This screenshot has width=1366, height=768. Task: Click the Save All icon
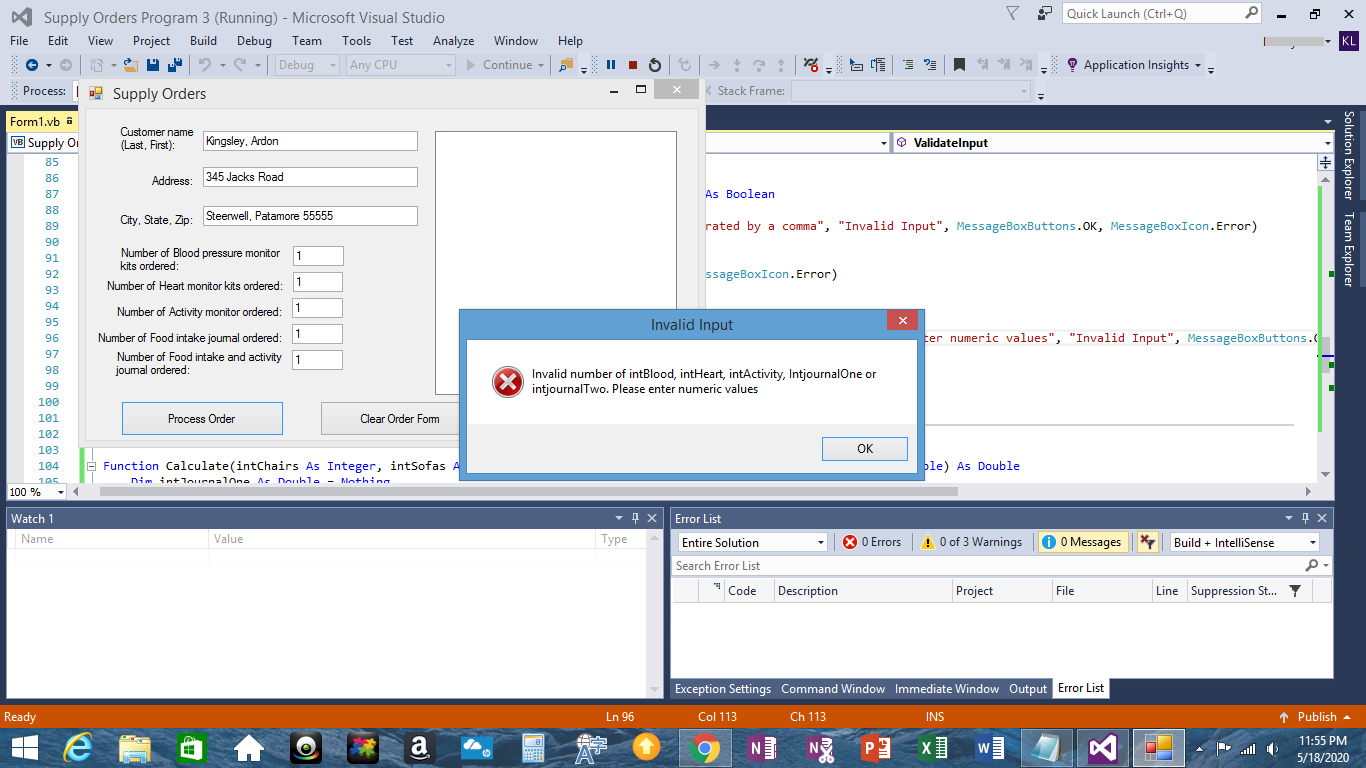coord(175,65)
